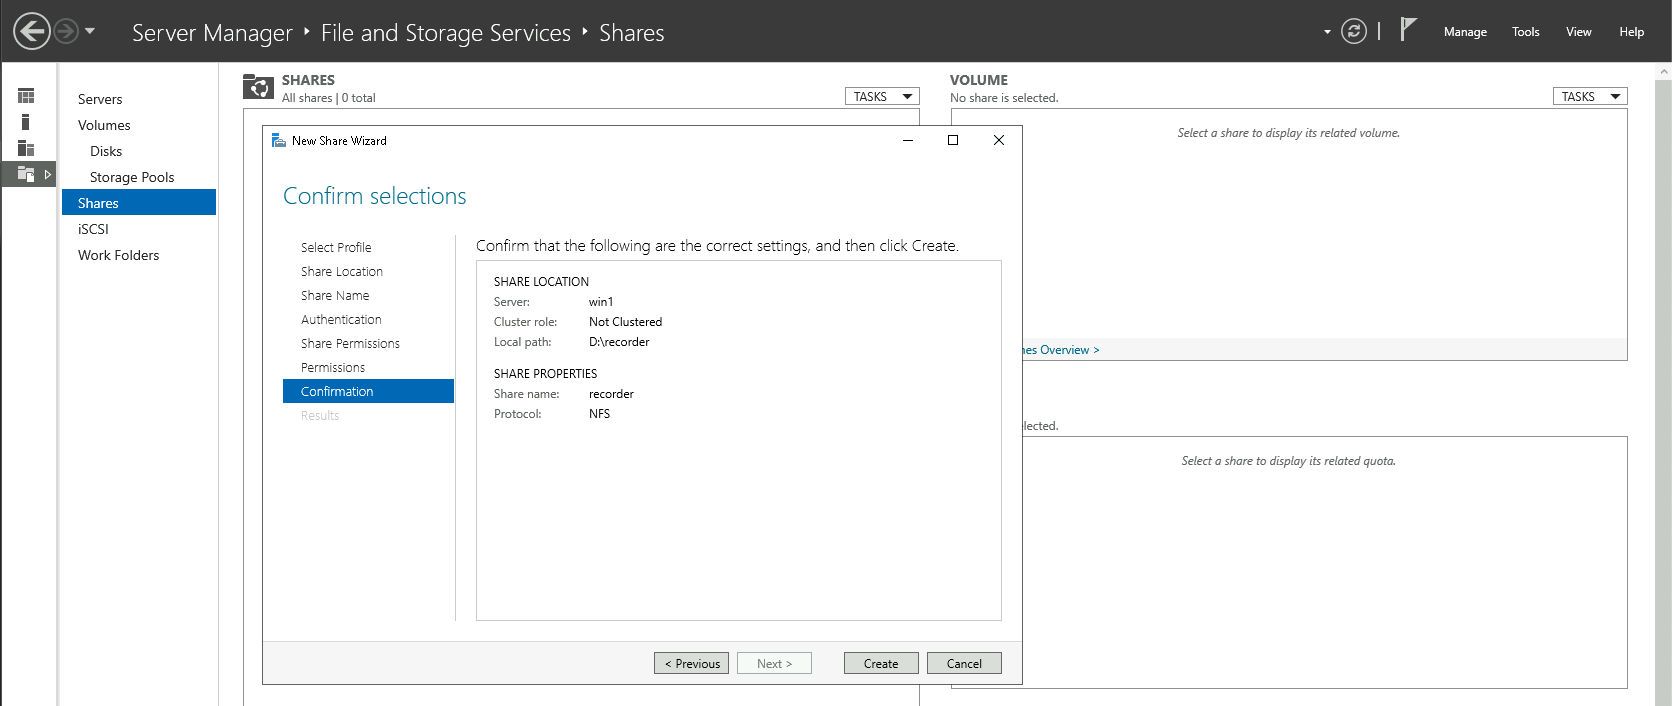This screenshot has height=706, width=1672.
Task: Go to the Storage Pools page
Action: [x=132, y=177]
